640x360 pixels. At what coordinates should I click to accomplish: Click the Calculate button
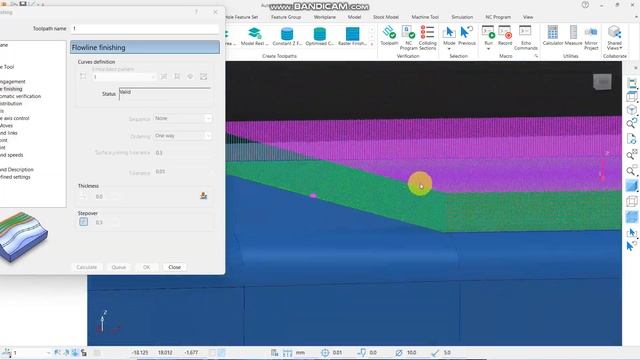point(87,267)
